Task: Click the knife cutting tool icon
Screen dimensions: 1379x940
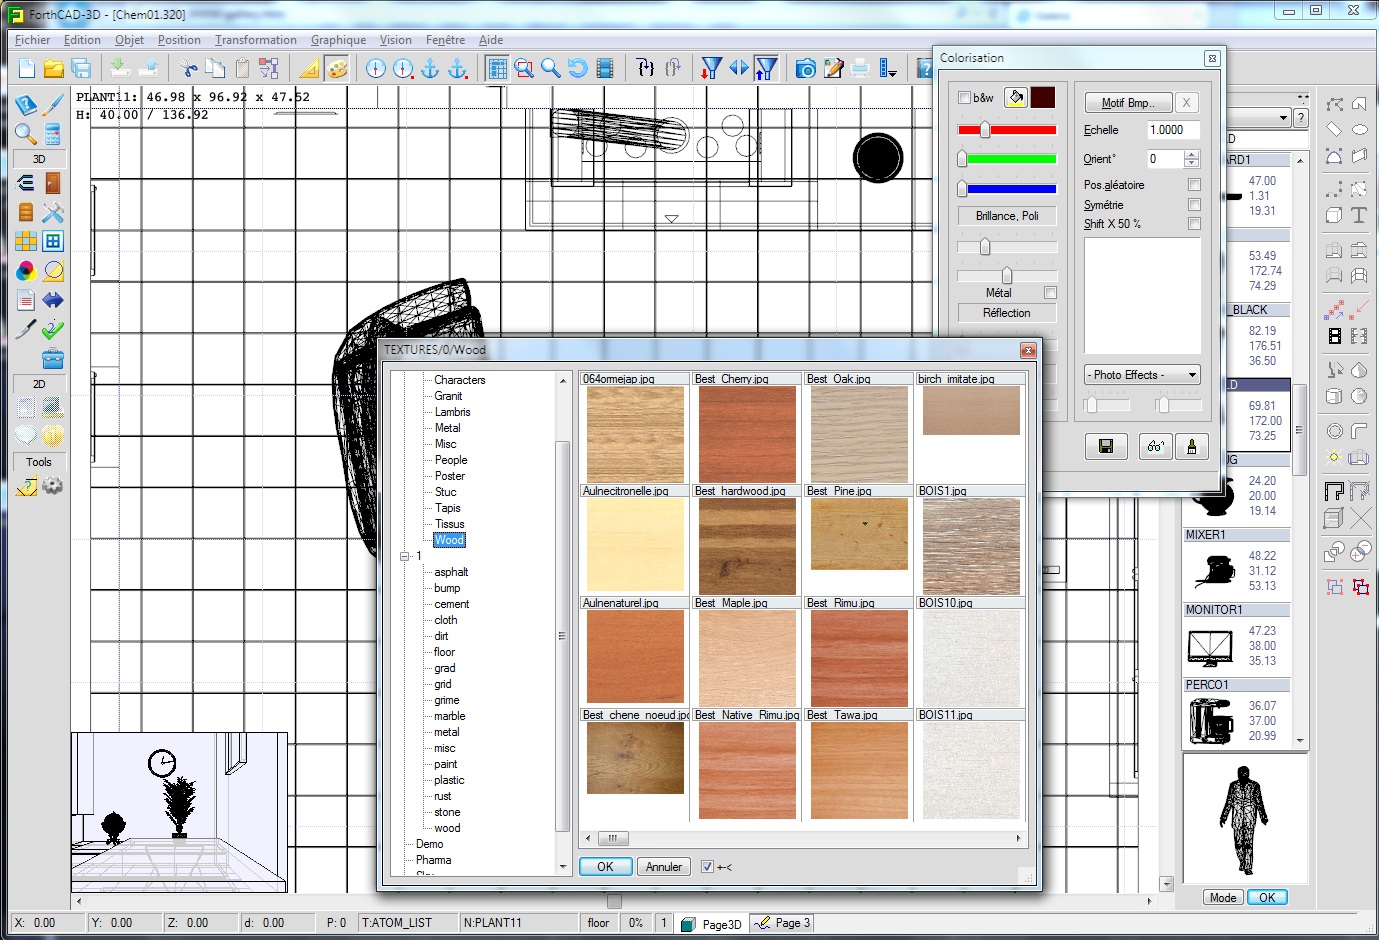Action: (x=26, y=329)
